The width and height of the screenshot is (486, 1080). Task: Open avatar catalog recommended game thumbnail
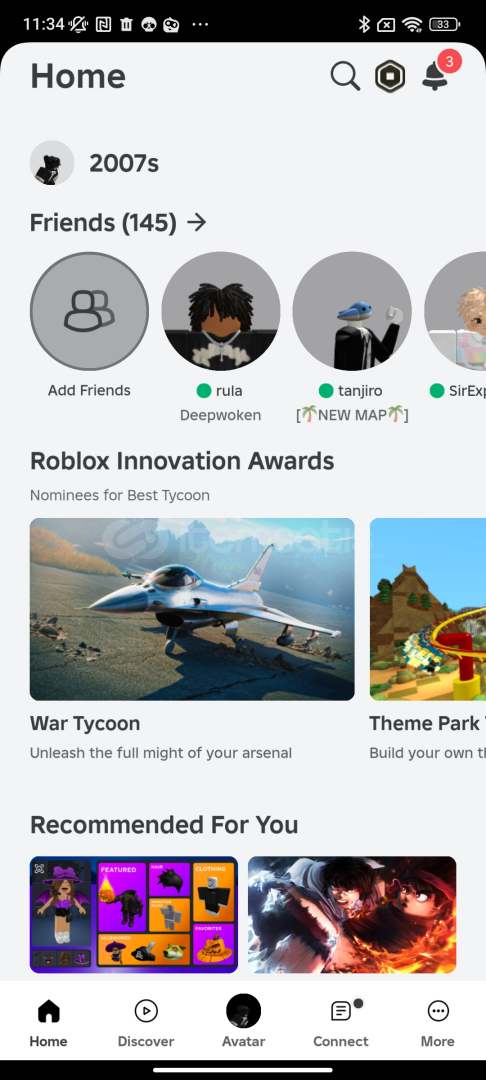[x=134, y=914]
